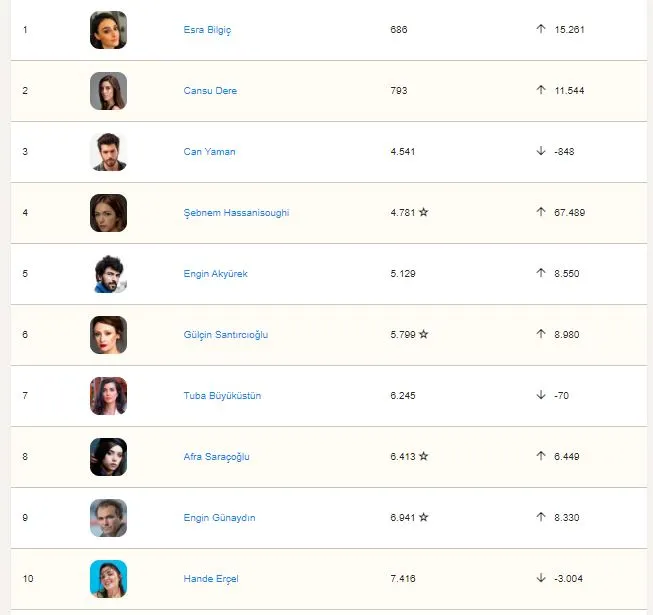Open Şebnem Hassanisoughi profile link
The width and height of the screenshot is (653, 615).
tap(236, 213)
